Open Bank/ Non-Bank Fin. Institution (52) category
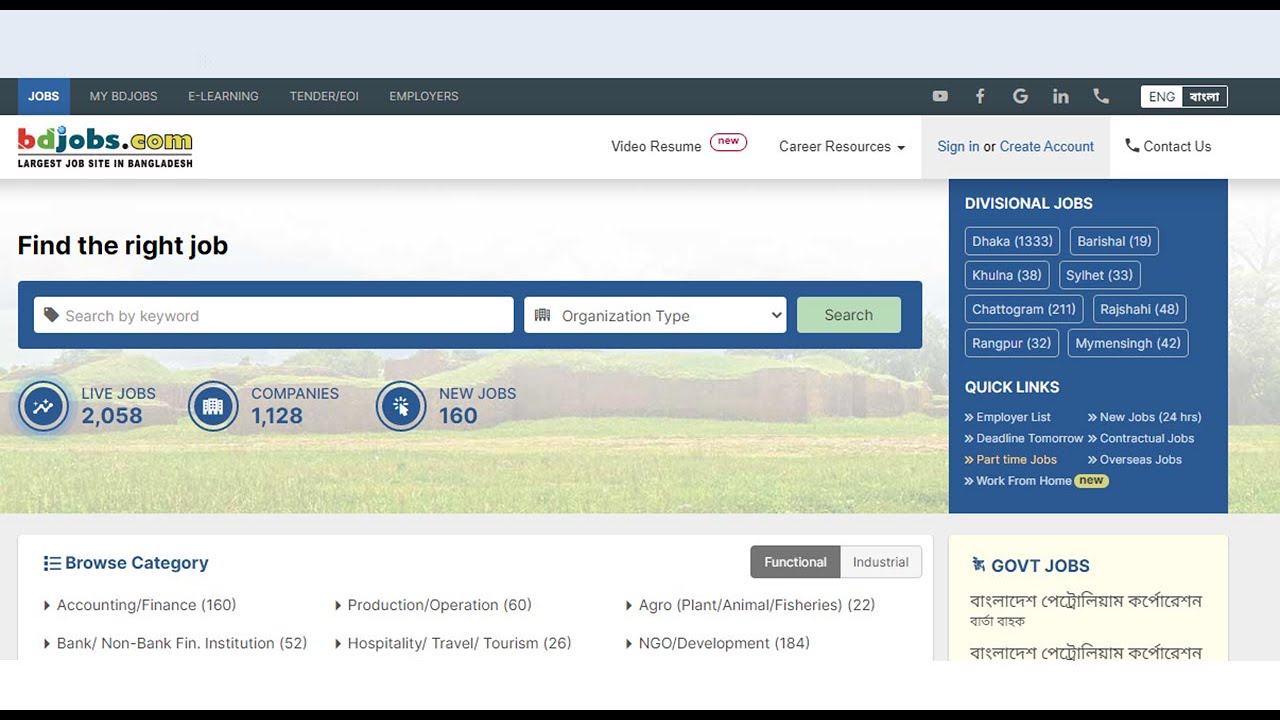Image resolution: width=1280 pixels, height=720 pixels. point(182,643)
